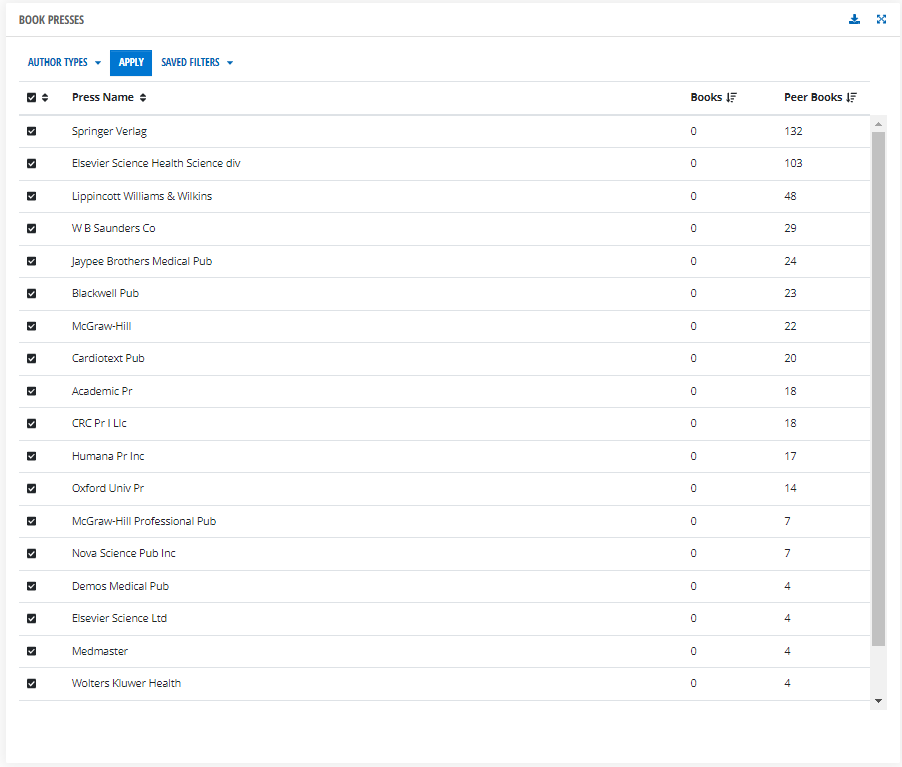Uncheck the Oxford Univ Pr checkbox

[32, 489]
